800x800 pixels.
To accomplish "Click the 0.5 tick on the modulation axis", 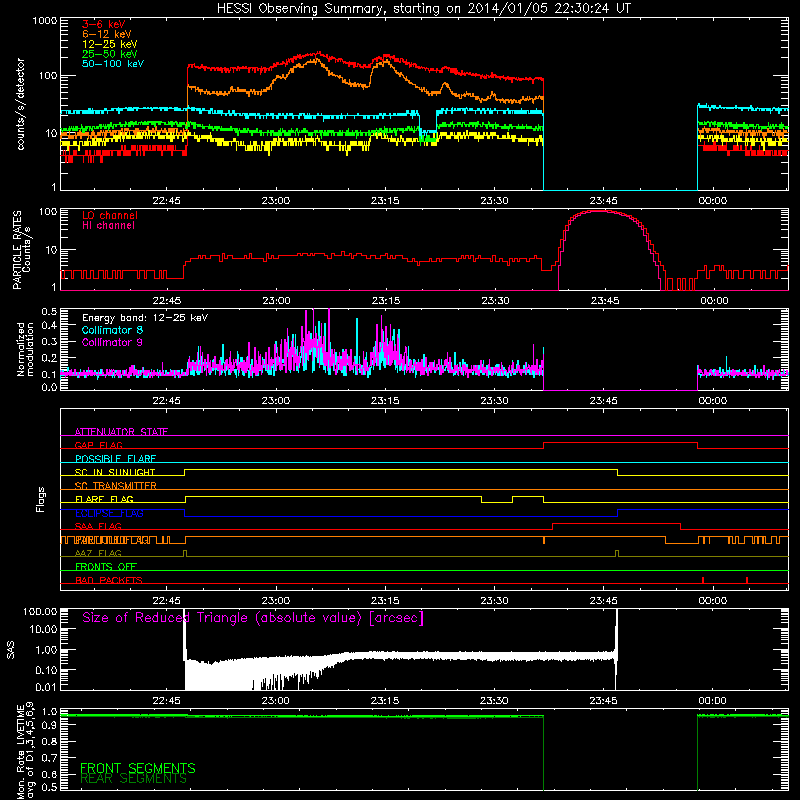I will pos(49,312).
